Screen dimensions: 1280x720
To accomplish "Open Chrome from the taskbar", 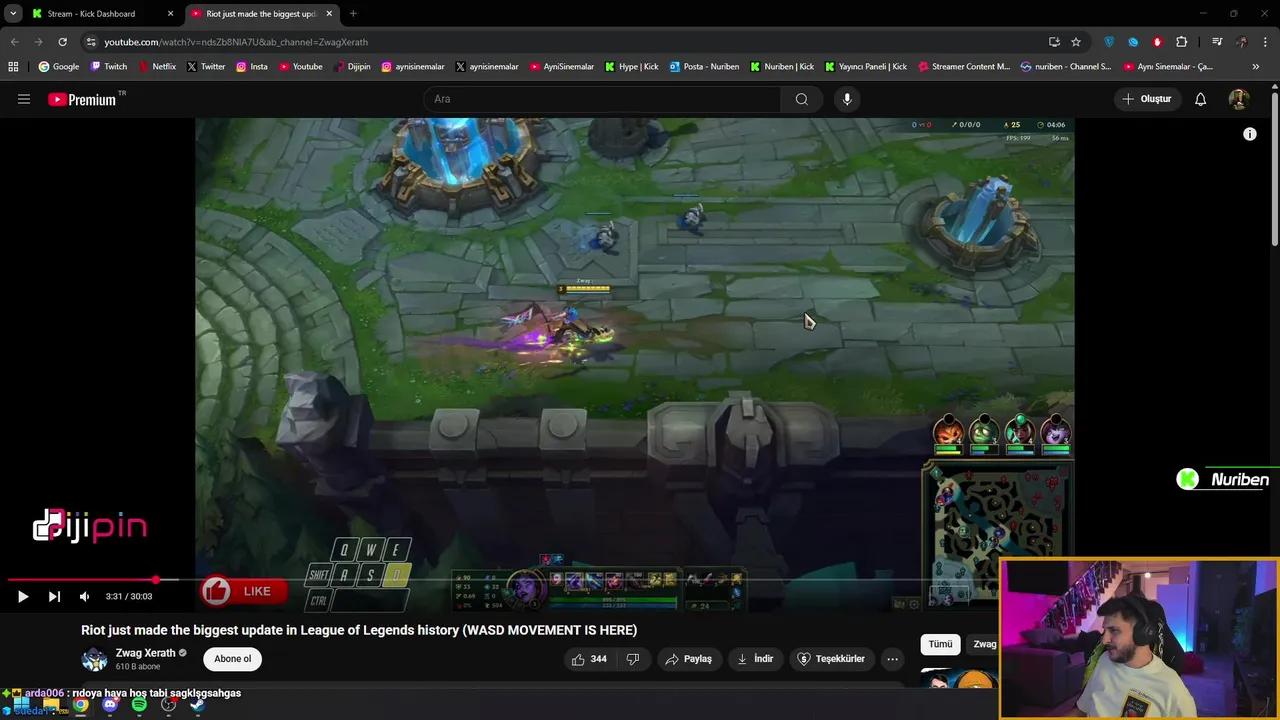I will coord(80,705).
